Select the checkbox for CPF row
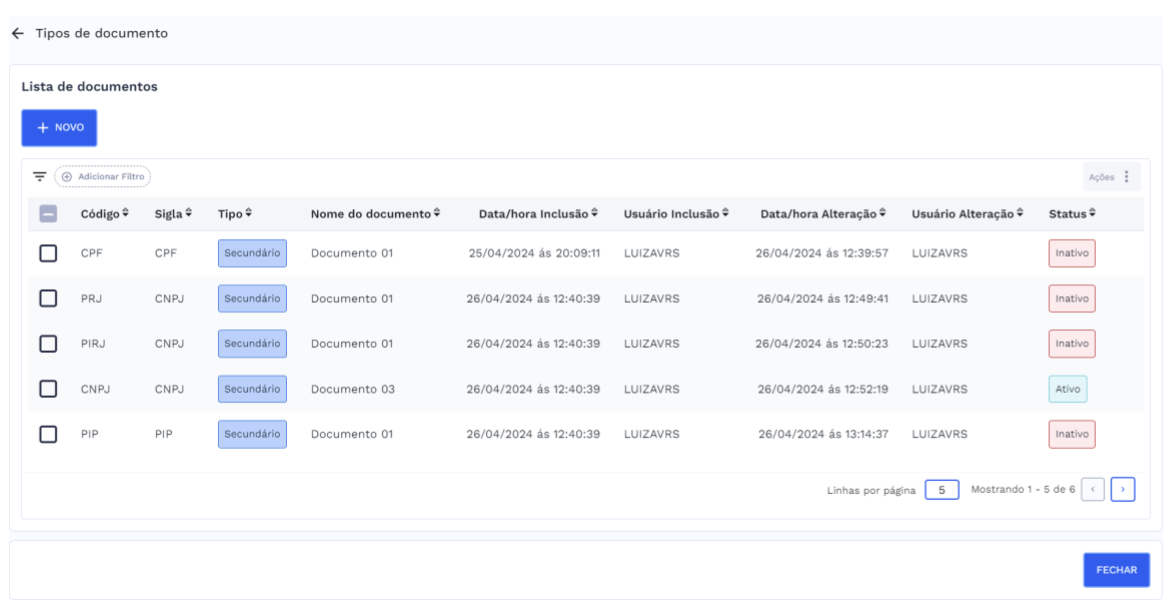This screenshot has height=610, width=1164. tap(48, 254)
